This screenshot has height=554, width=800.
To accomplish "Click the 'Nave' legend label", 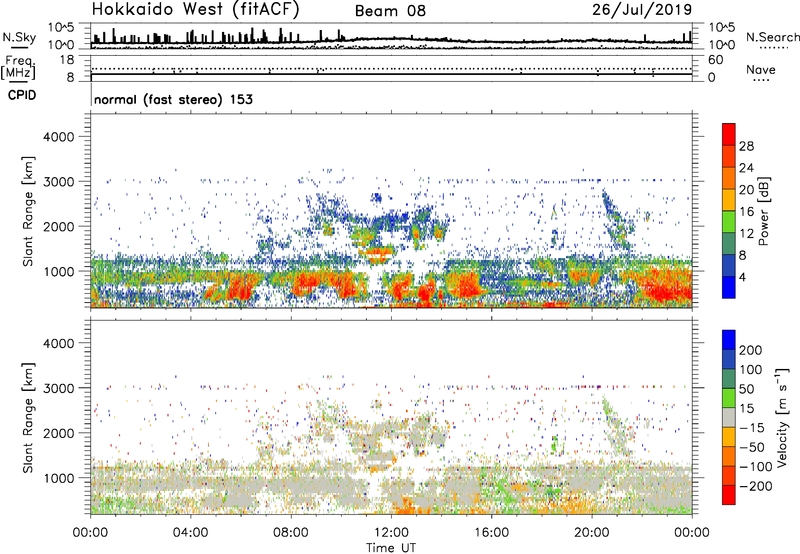I will pos(761,70).
